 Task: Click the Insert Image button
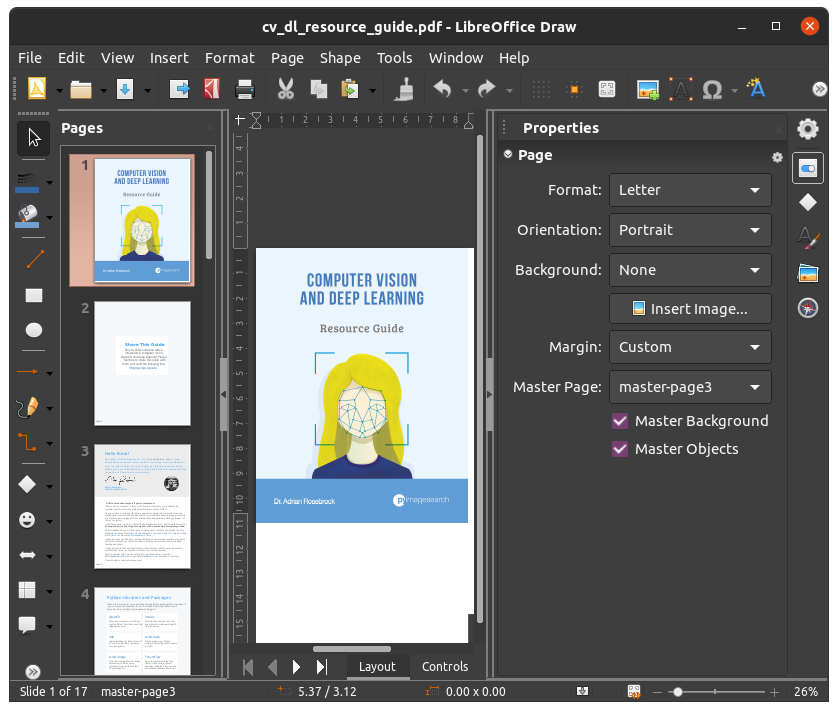(x=690, y=309)
